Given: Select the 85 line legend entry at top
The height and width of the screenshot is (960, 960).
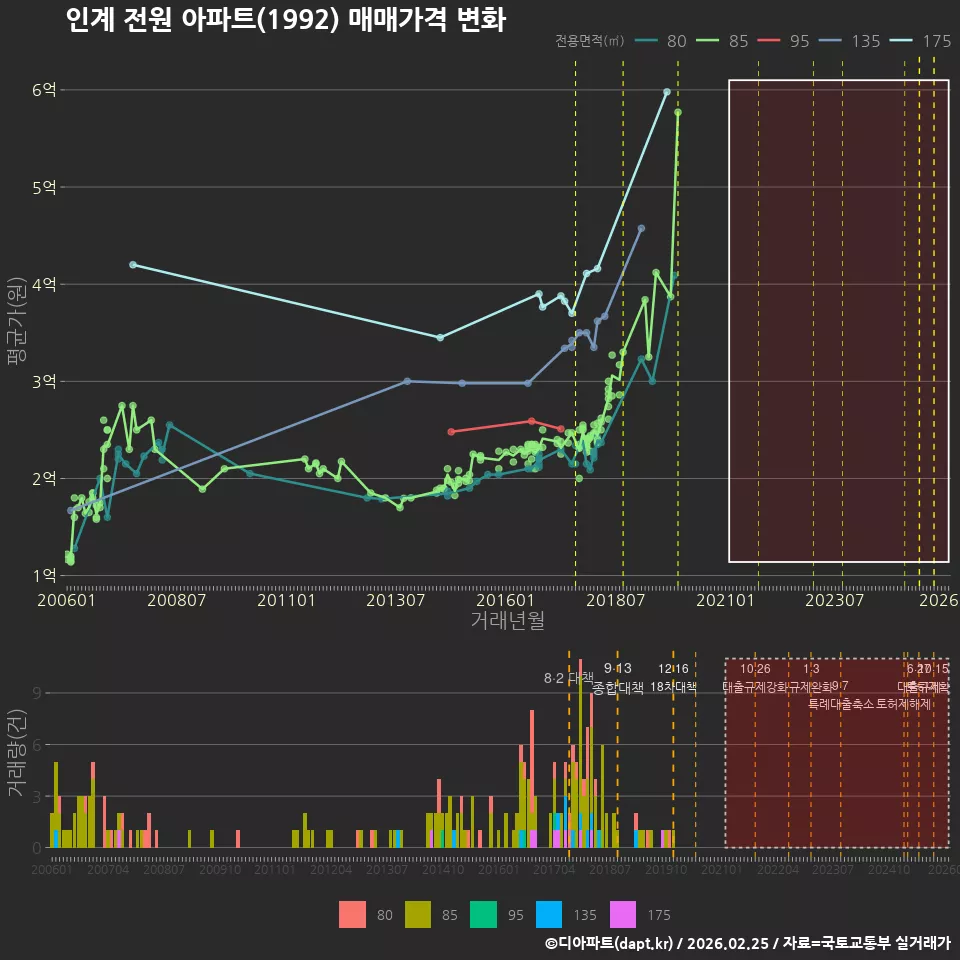Looking at the screenshot, I should 722,41.
